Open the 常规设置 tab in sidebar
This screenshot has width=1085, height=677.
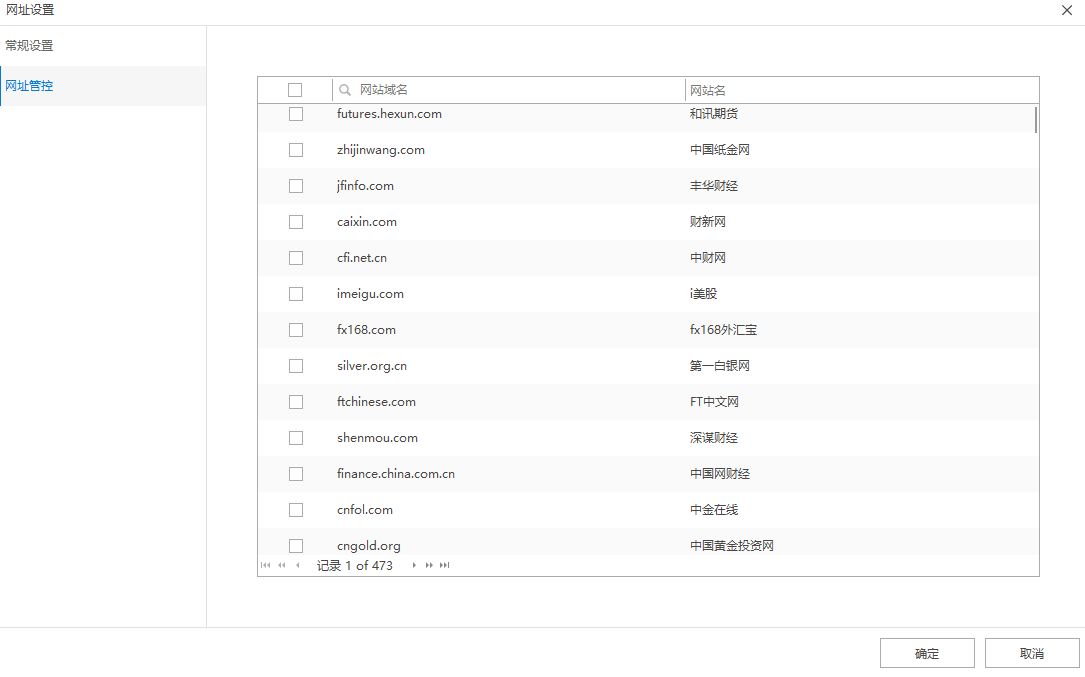103,46
